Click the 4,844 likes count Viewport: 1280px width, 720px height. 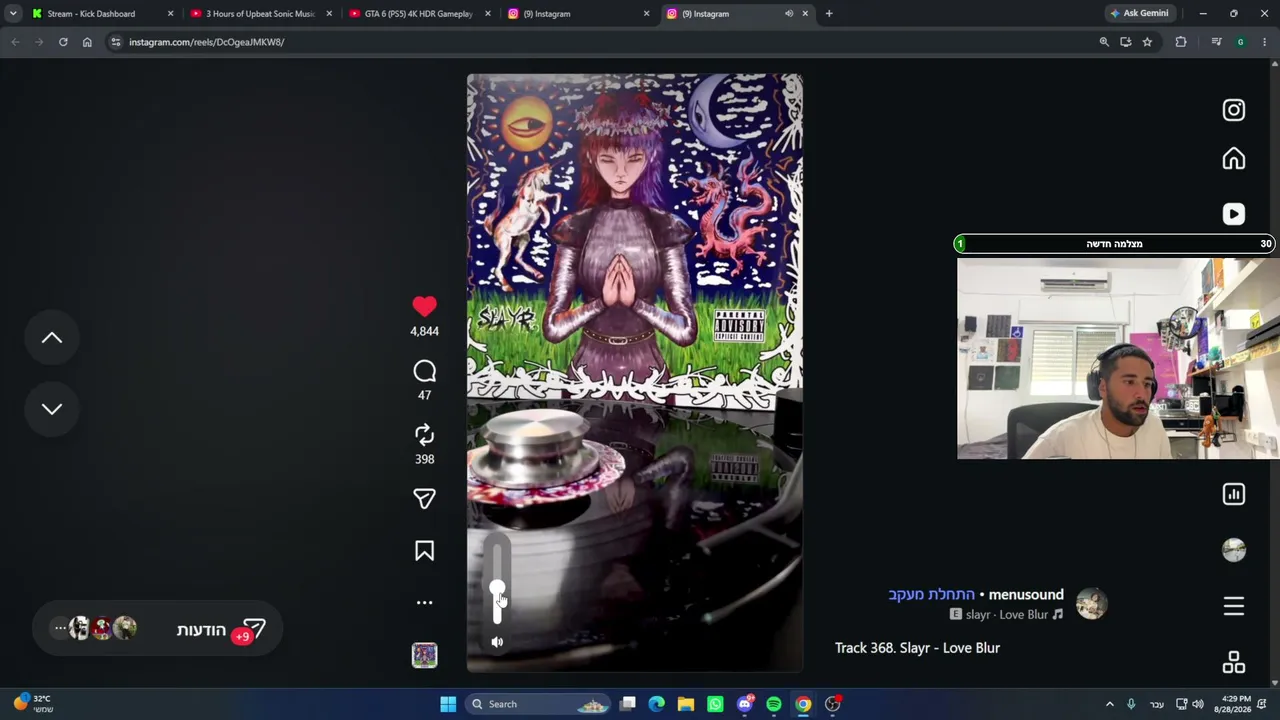click(x=424, y=331)
